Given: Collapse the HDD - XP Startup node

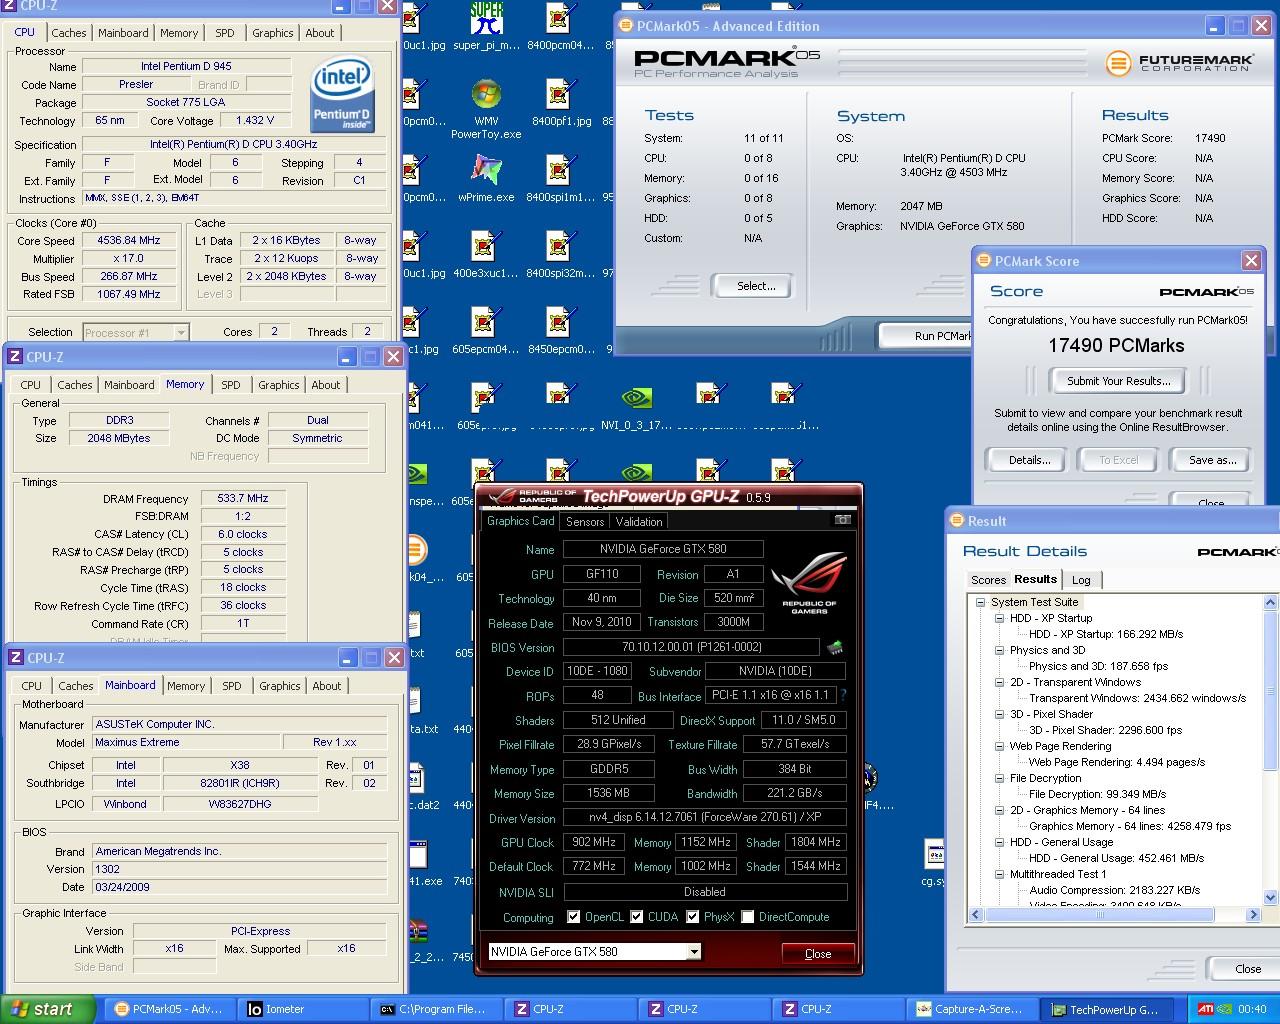Looking at the screenshot, I should [x=999, y=618].
